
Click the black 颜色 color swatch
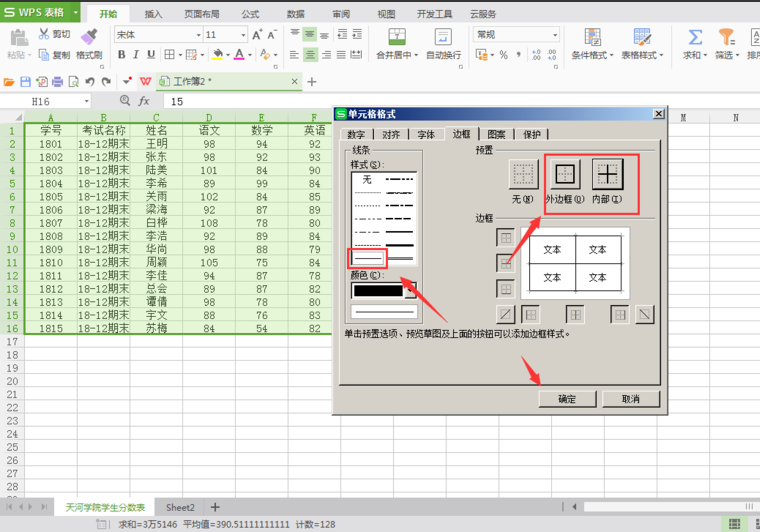pos(377,290)
